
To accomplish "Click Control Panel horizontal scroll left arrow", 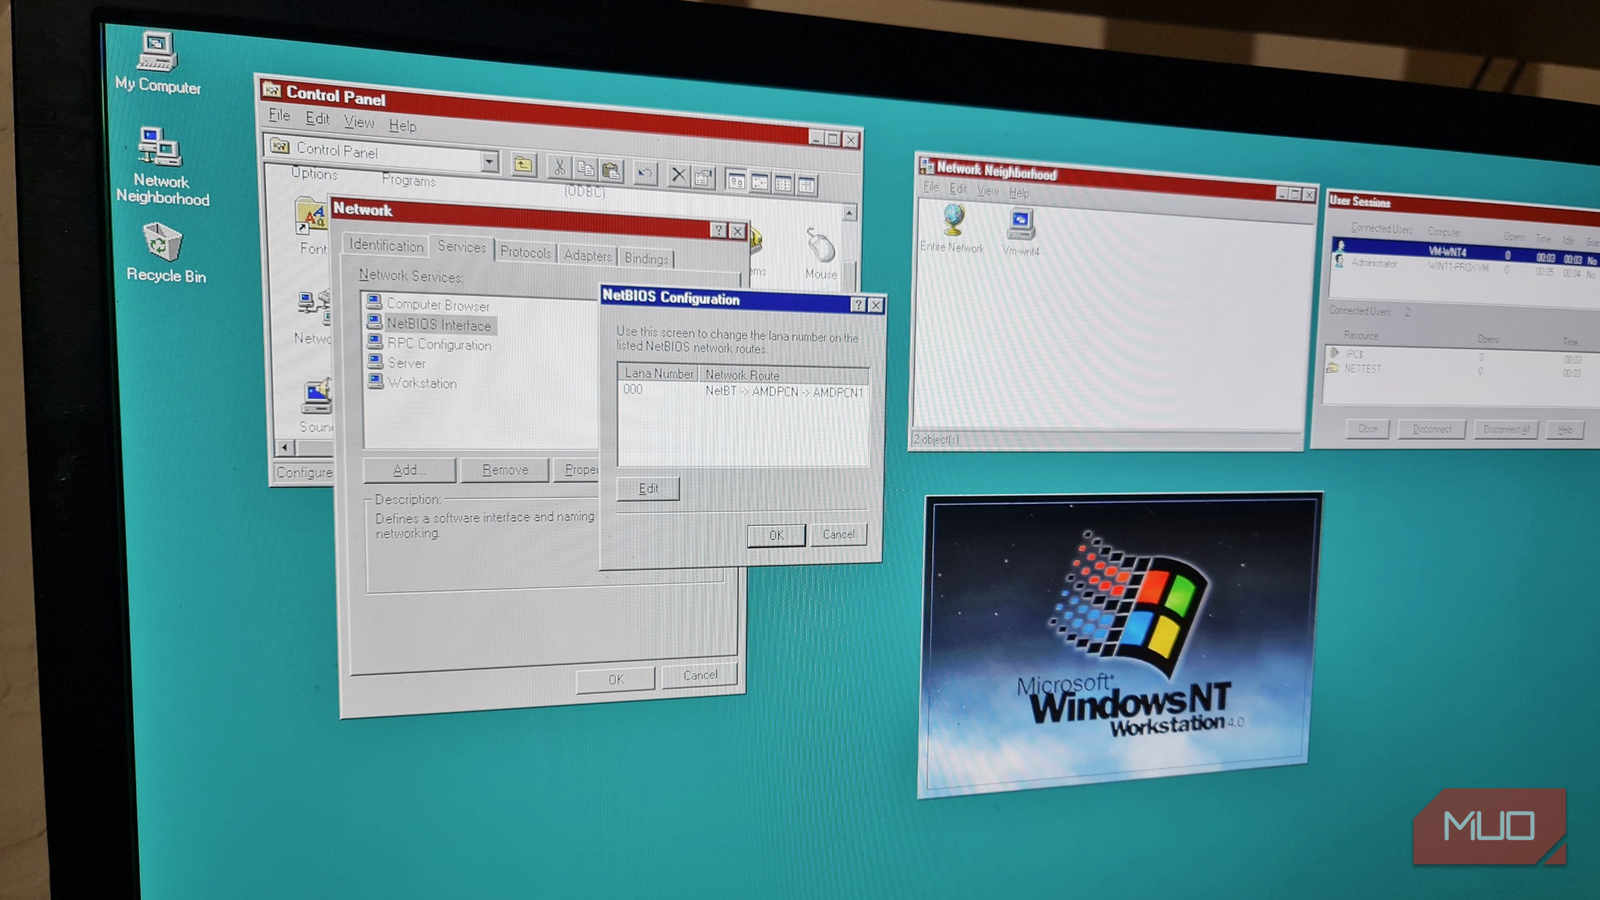I will click(x=285, y=447).
